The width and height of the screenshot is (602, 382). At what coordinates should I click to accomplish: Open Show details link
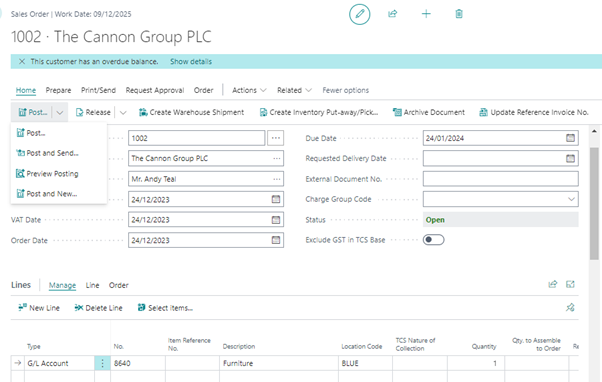coord(191,61)
